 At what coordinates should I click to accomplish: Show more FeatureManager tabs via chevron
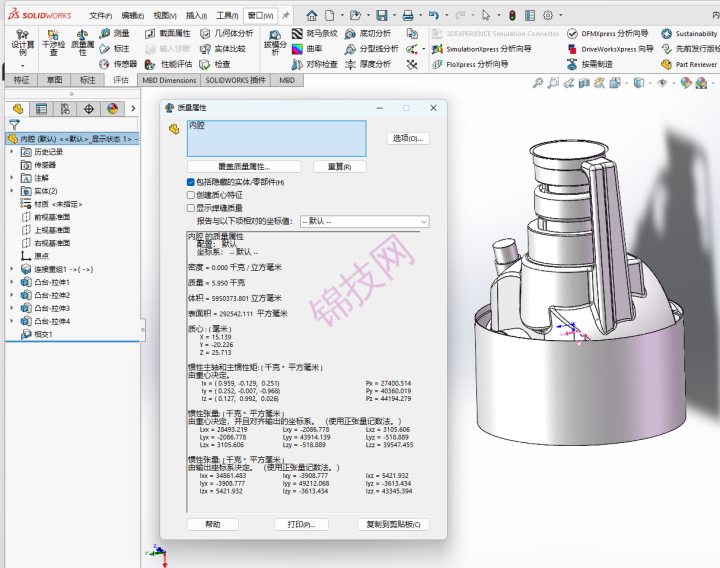(133, 109)
